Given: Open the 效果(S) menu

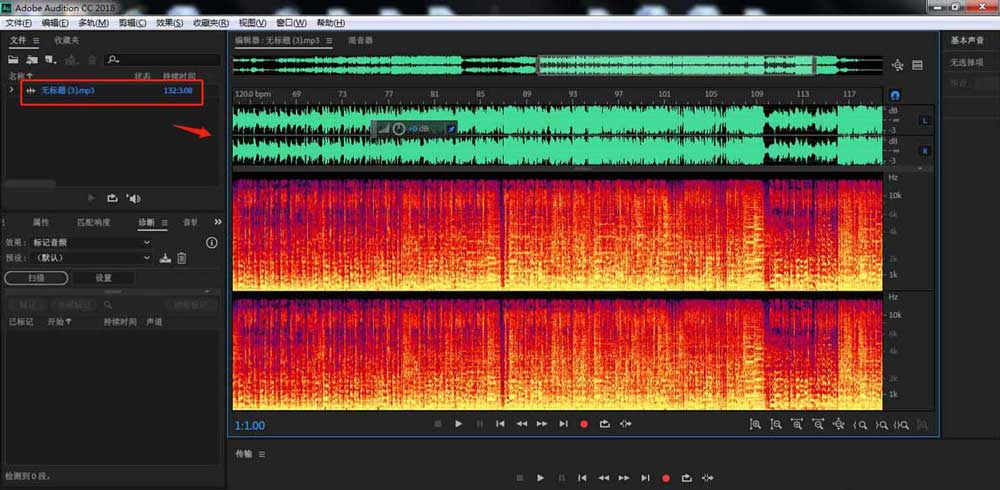Looking at the screenshot, I should click(x=171, y=22).
